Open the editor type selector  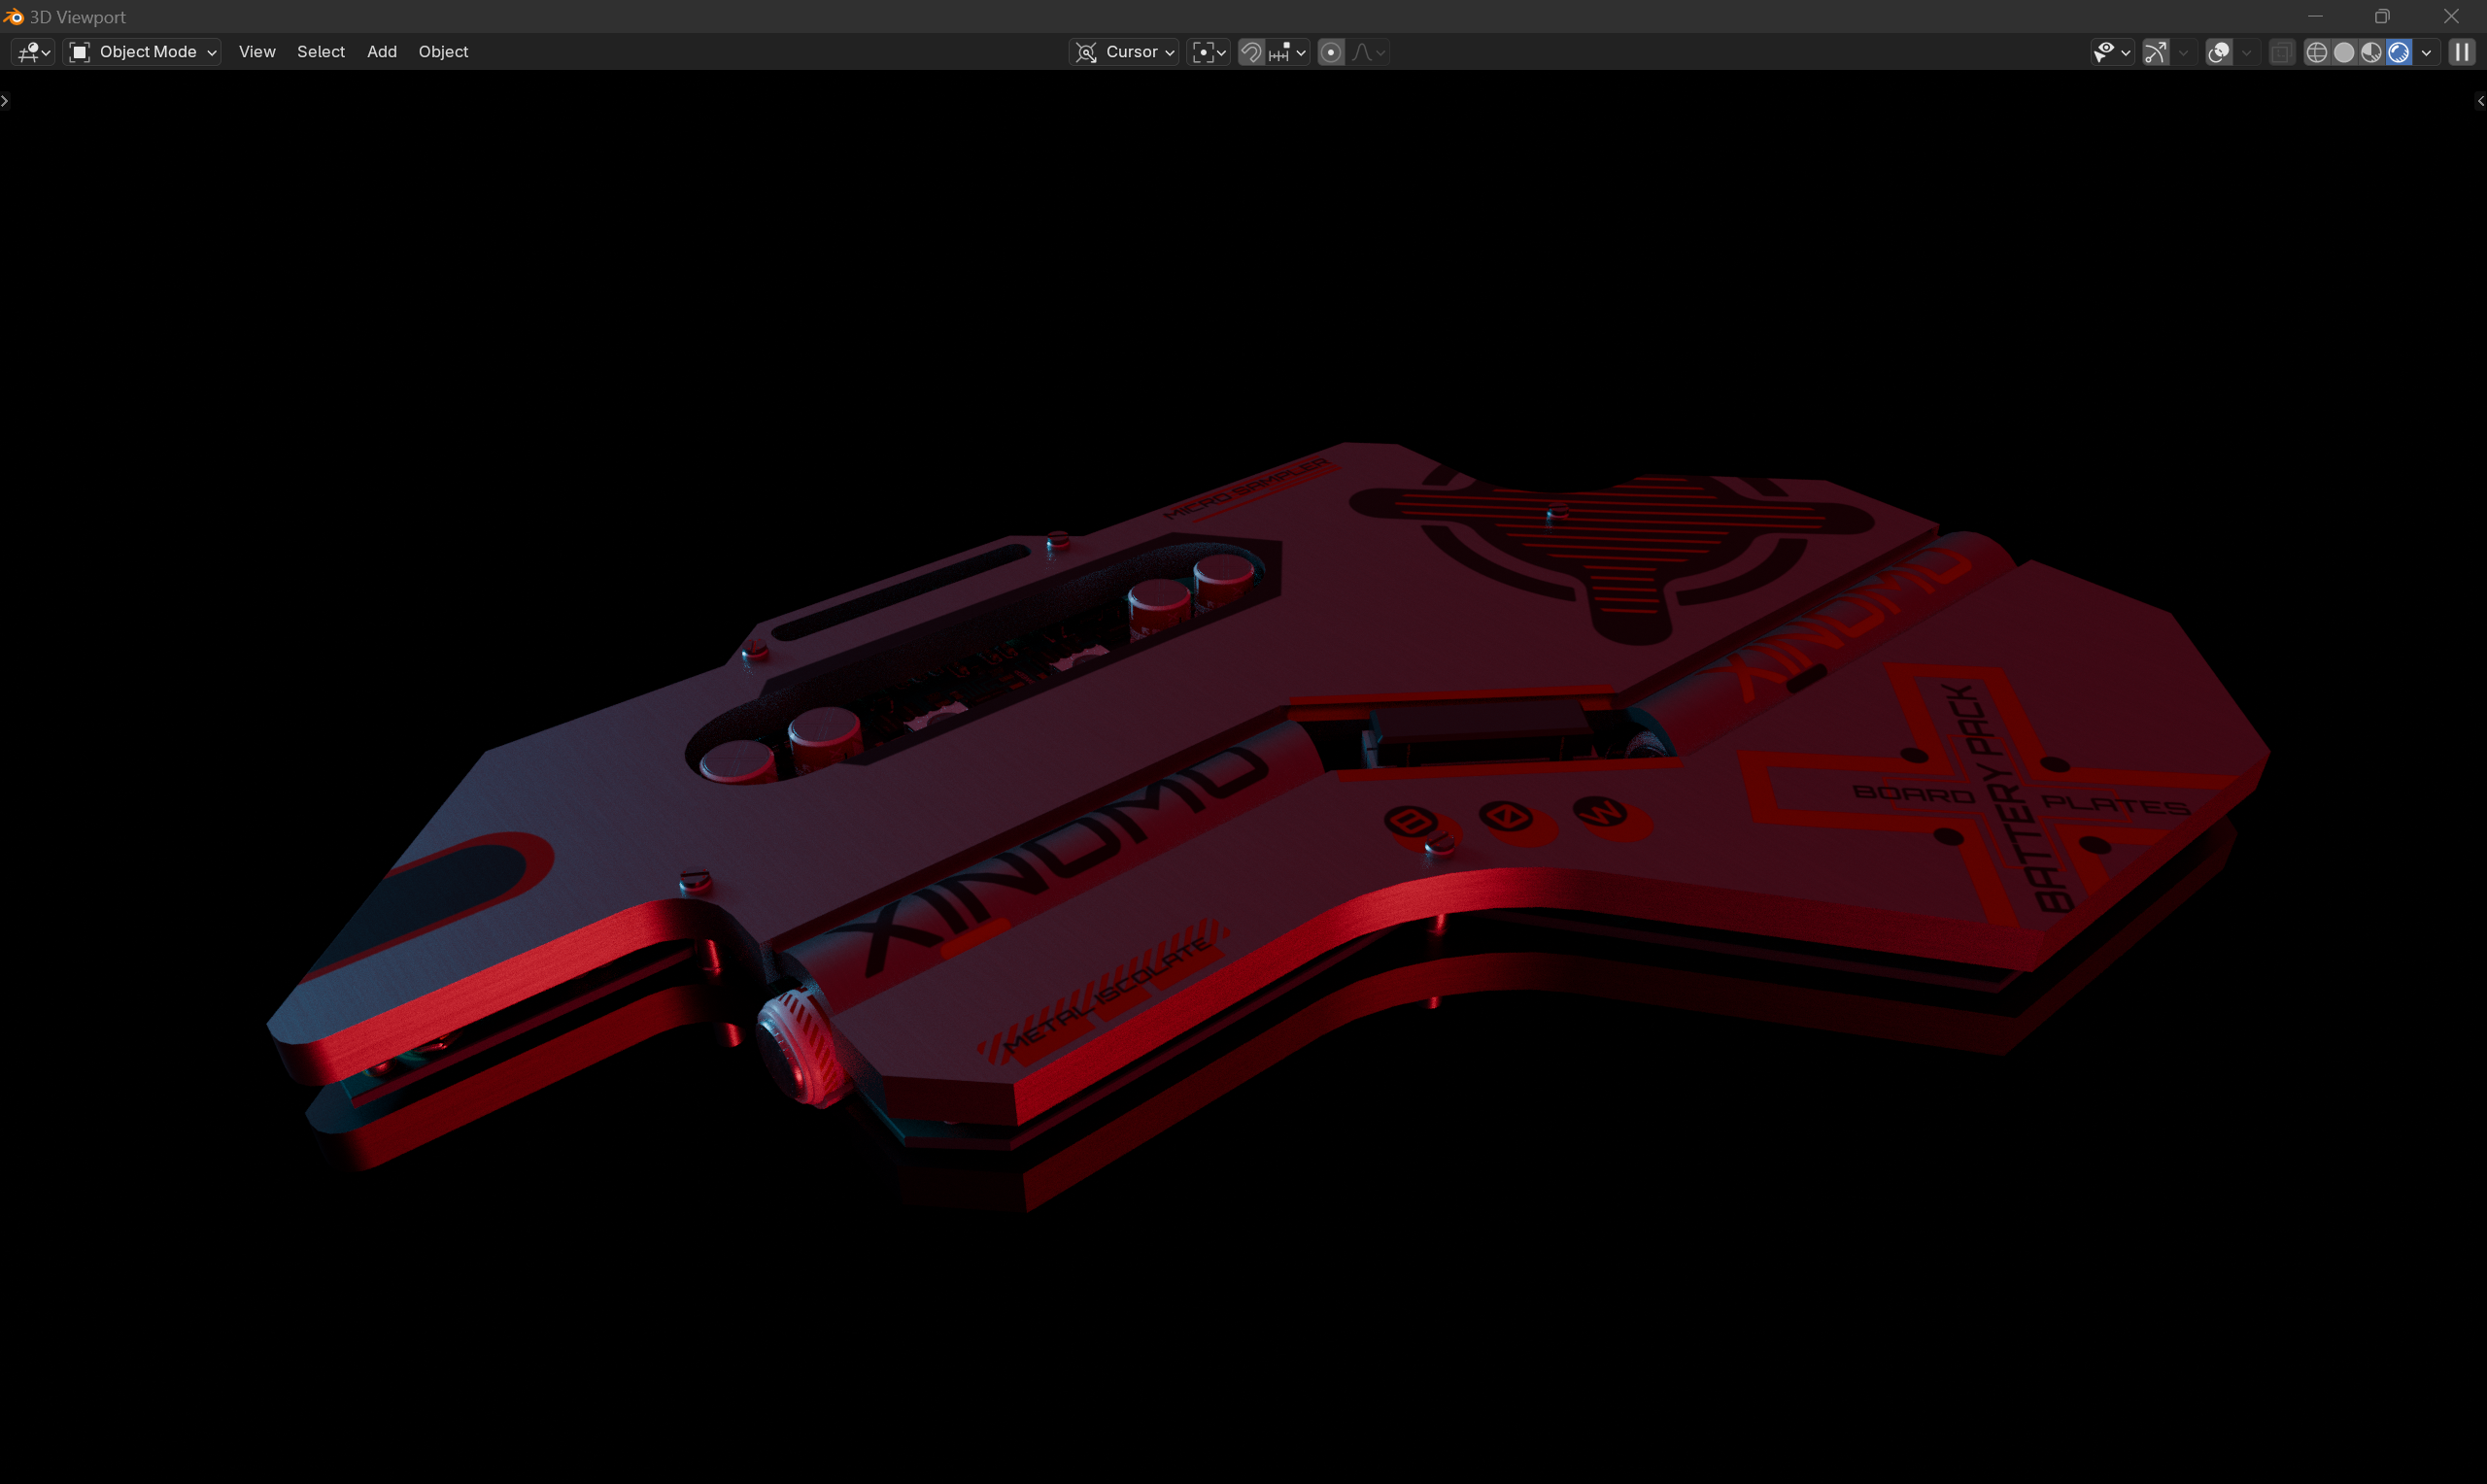pyautogui.click(x=33, y=52)
